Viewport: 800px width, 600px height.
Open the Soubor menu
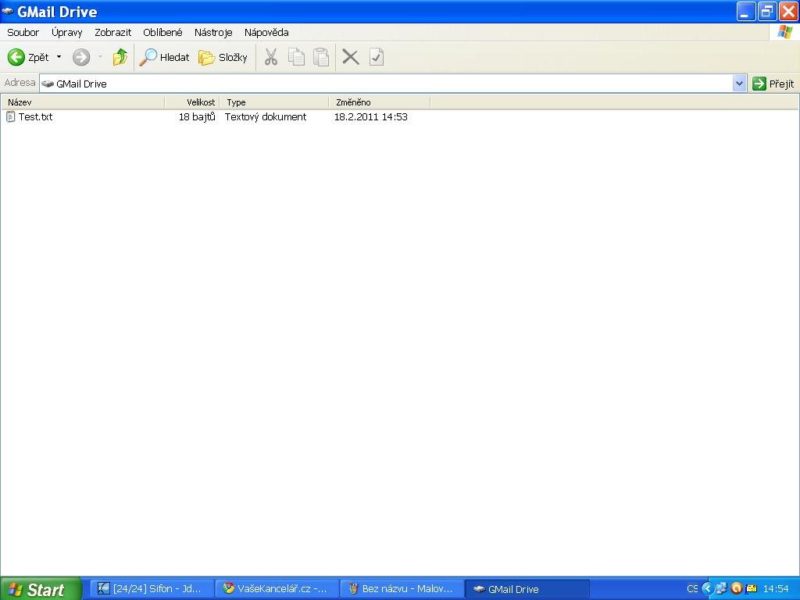pos(23,32)
